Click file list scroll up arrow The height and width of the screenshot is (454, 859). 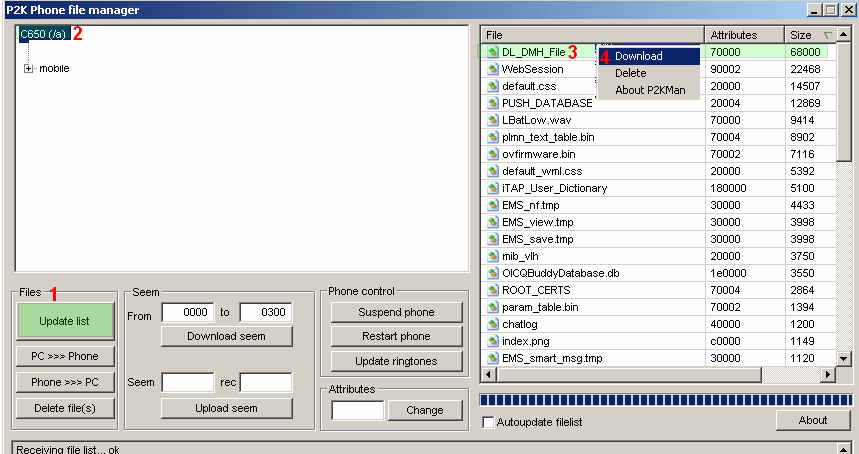844,35
